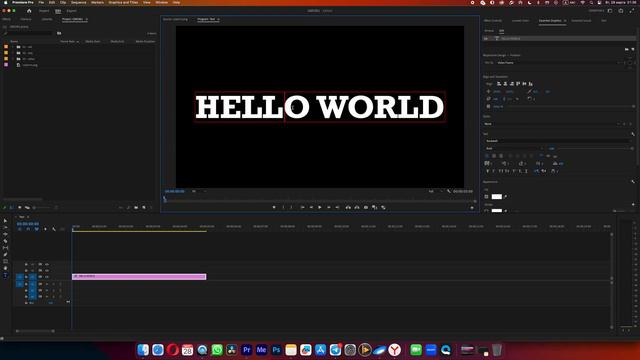640x360 pixels.
Task: Click the New Item icon in Project panel
Action: click(144, 207)
